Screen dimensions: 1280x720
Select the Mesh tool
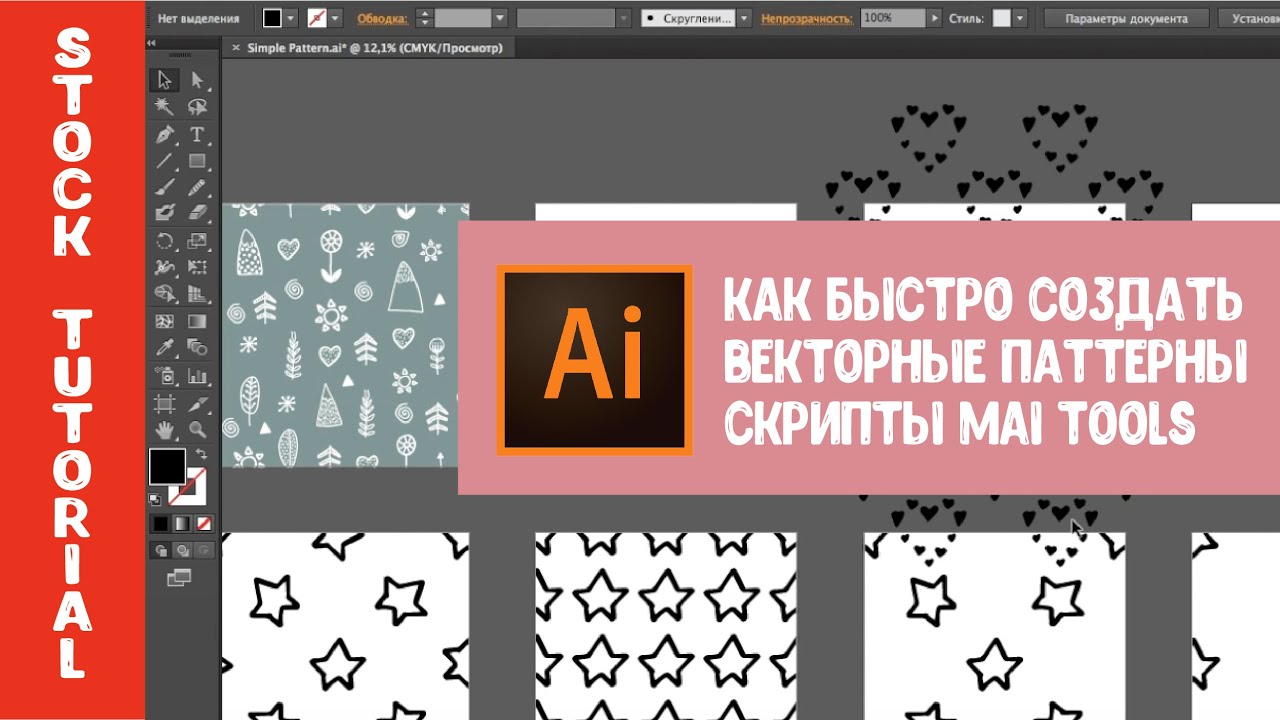pyautogui.click(x=165, y=322)
